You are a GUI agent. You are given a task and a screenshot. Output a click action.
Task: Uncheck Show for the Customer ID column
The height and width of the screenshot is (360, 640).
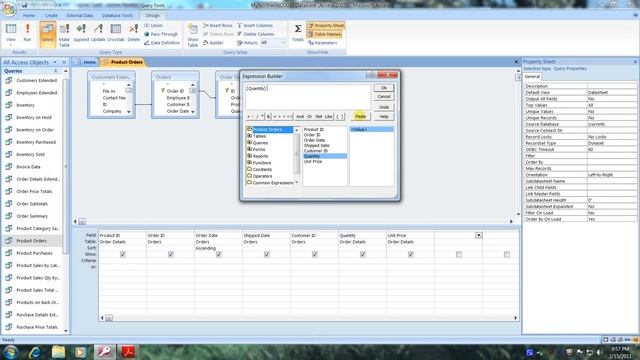coord(315,254)
